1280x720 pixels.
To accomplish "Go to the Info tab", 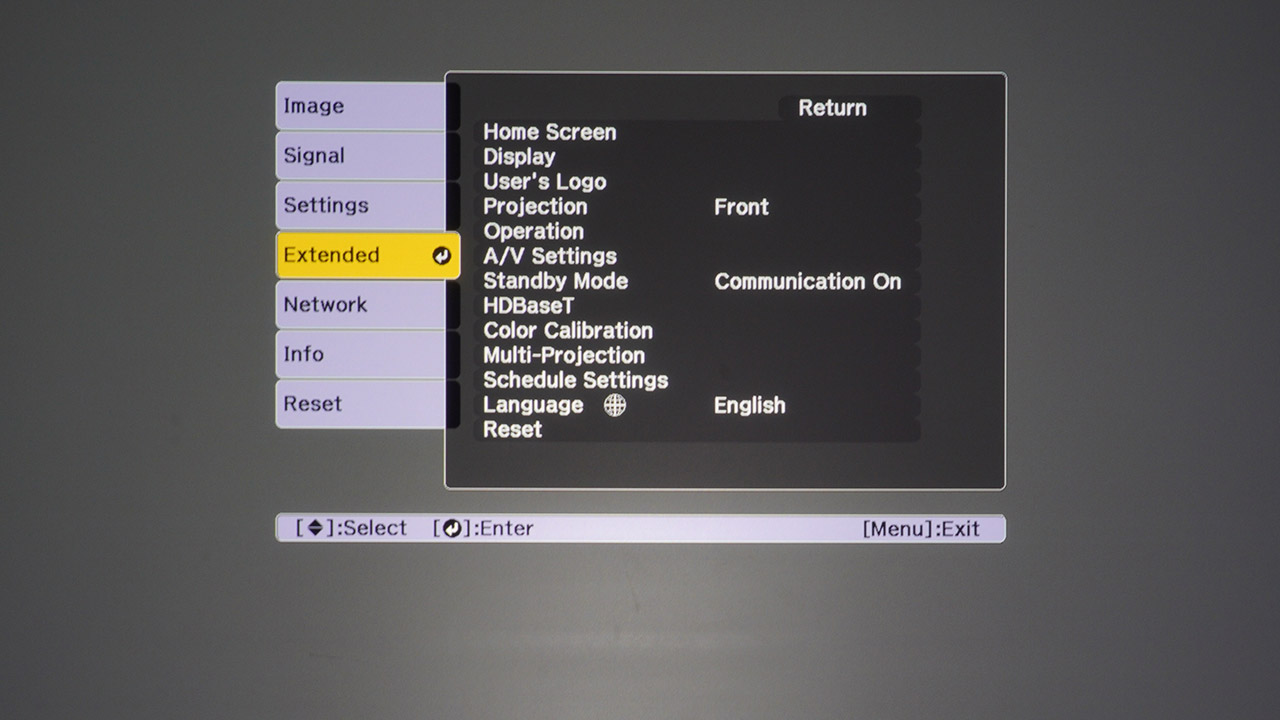I will coord(360,354).
